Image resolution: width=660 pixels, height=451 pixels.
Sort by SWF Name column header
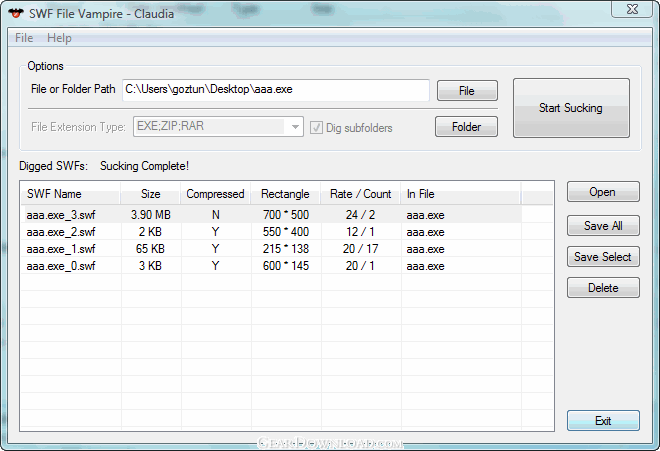pos(71,194)
